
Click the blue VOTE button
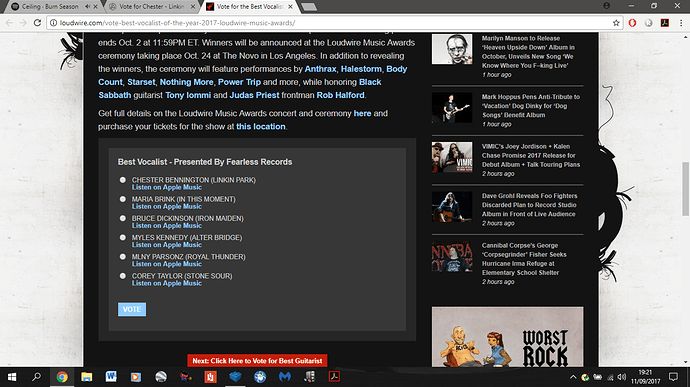(132, 309)
